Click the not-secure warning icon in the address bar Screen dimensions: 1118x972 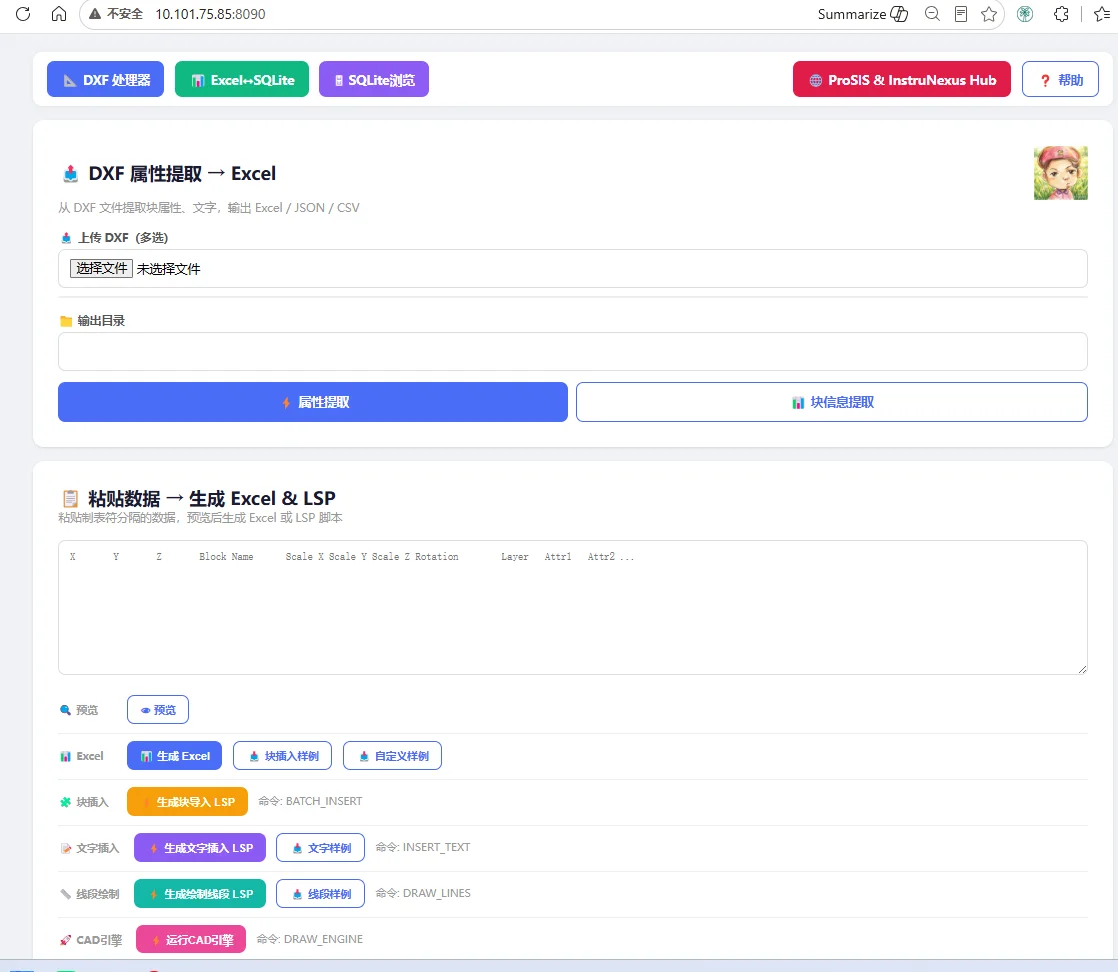[94, 14]
